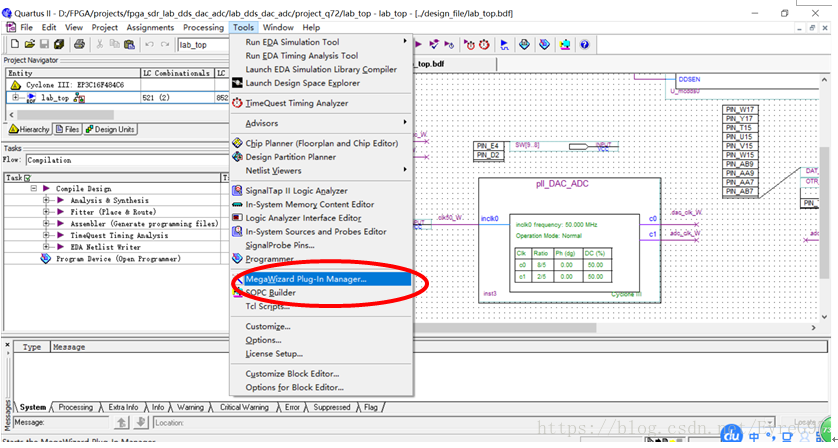
Task: Switch to the Hierarchy tab
Action: click(x=29, y=129)
